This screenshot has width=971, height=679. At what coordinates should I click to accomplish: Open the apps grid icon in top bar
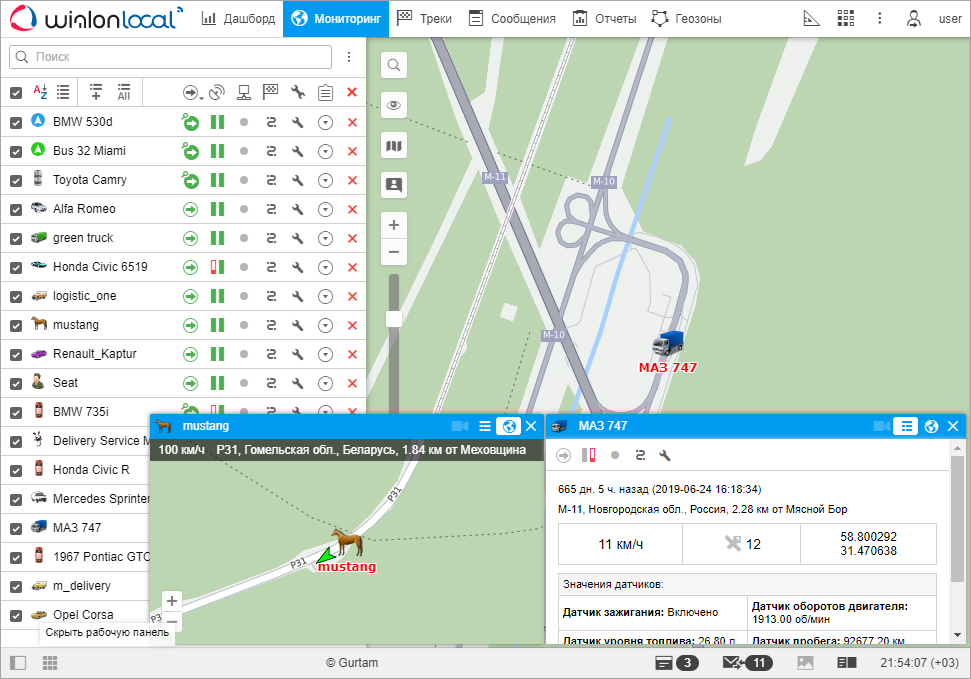pos(846,18)
